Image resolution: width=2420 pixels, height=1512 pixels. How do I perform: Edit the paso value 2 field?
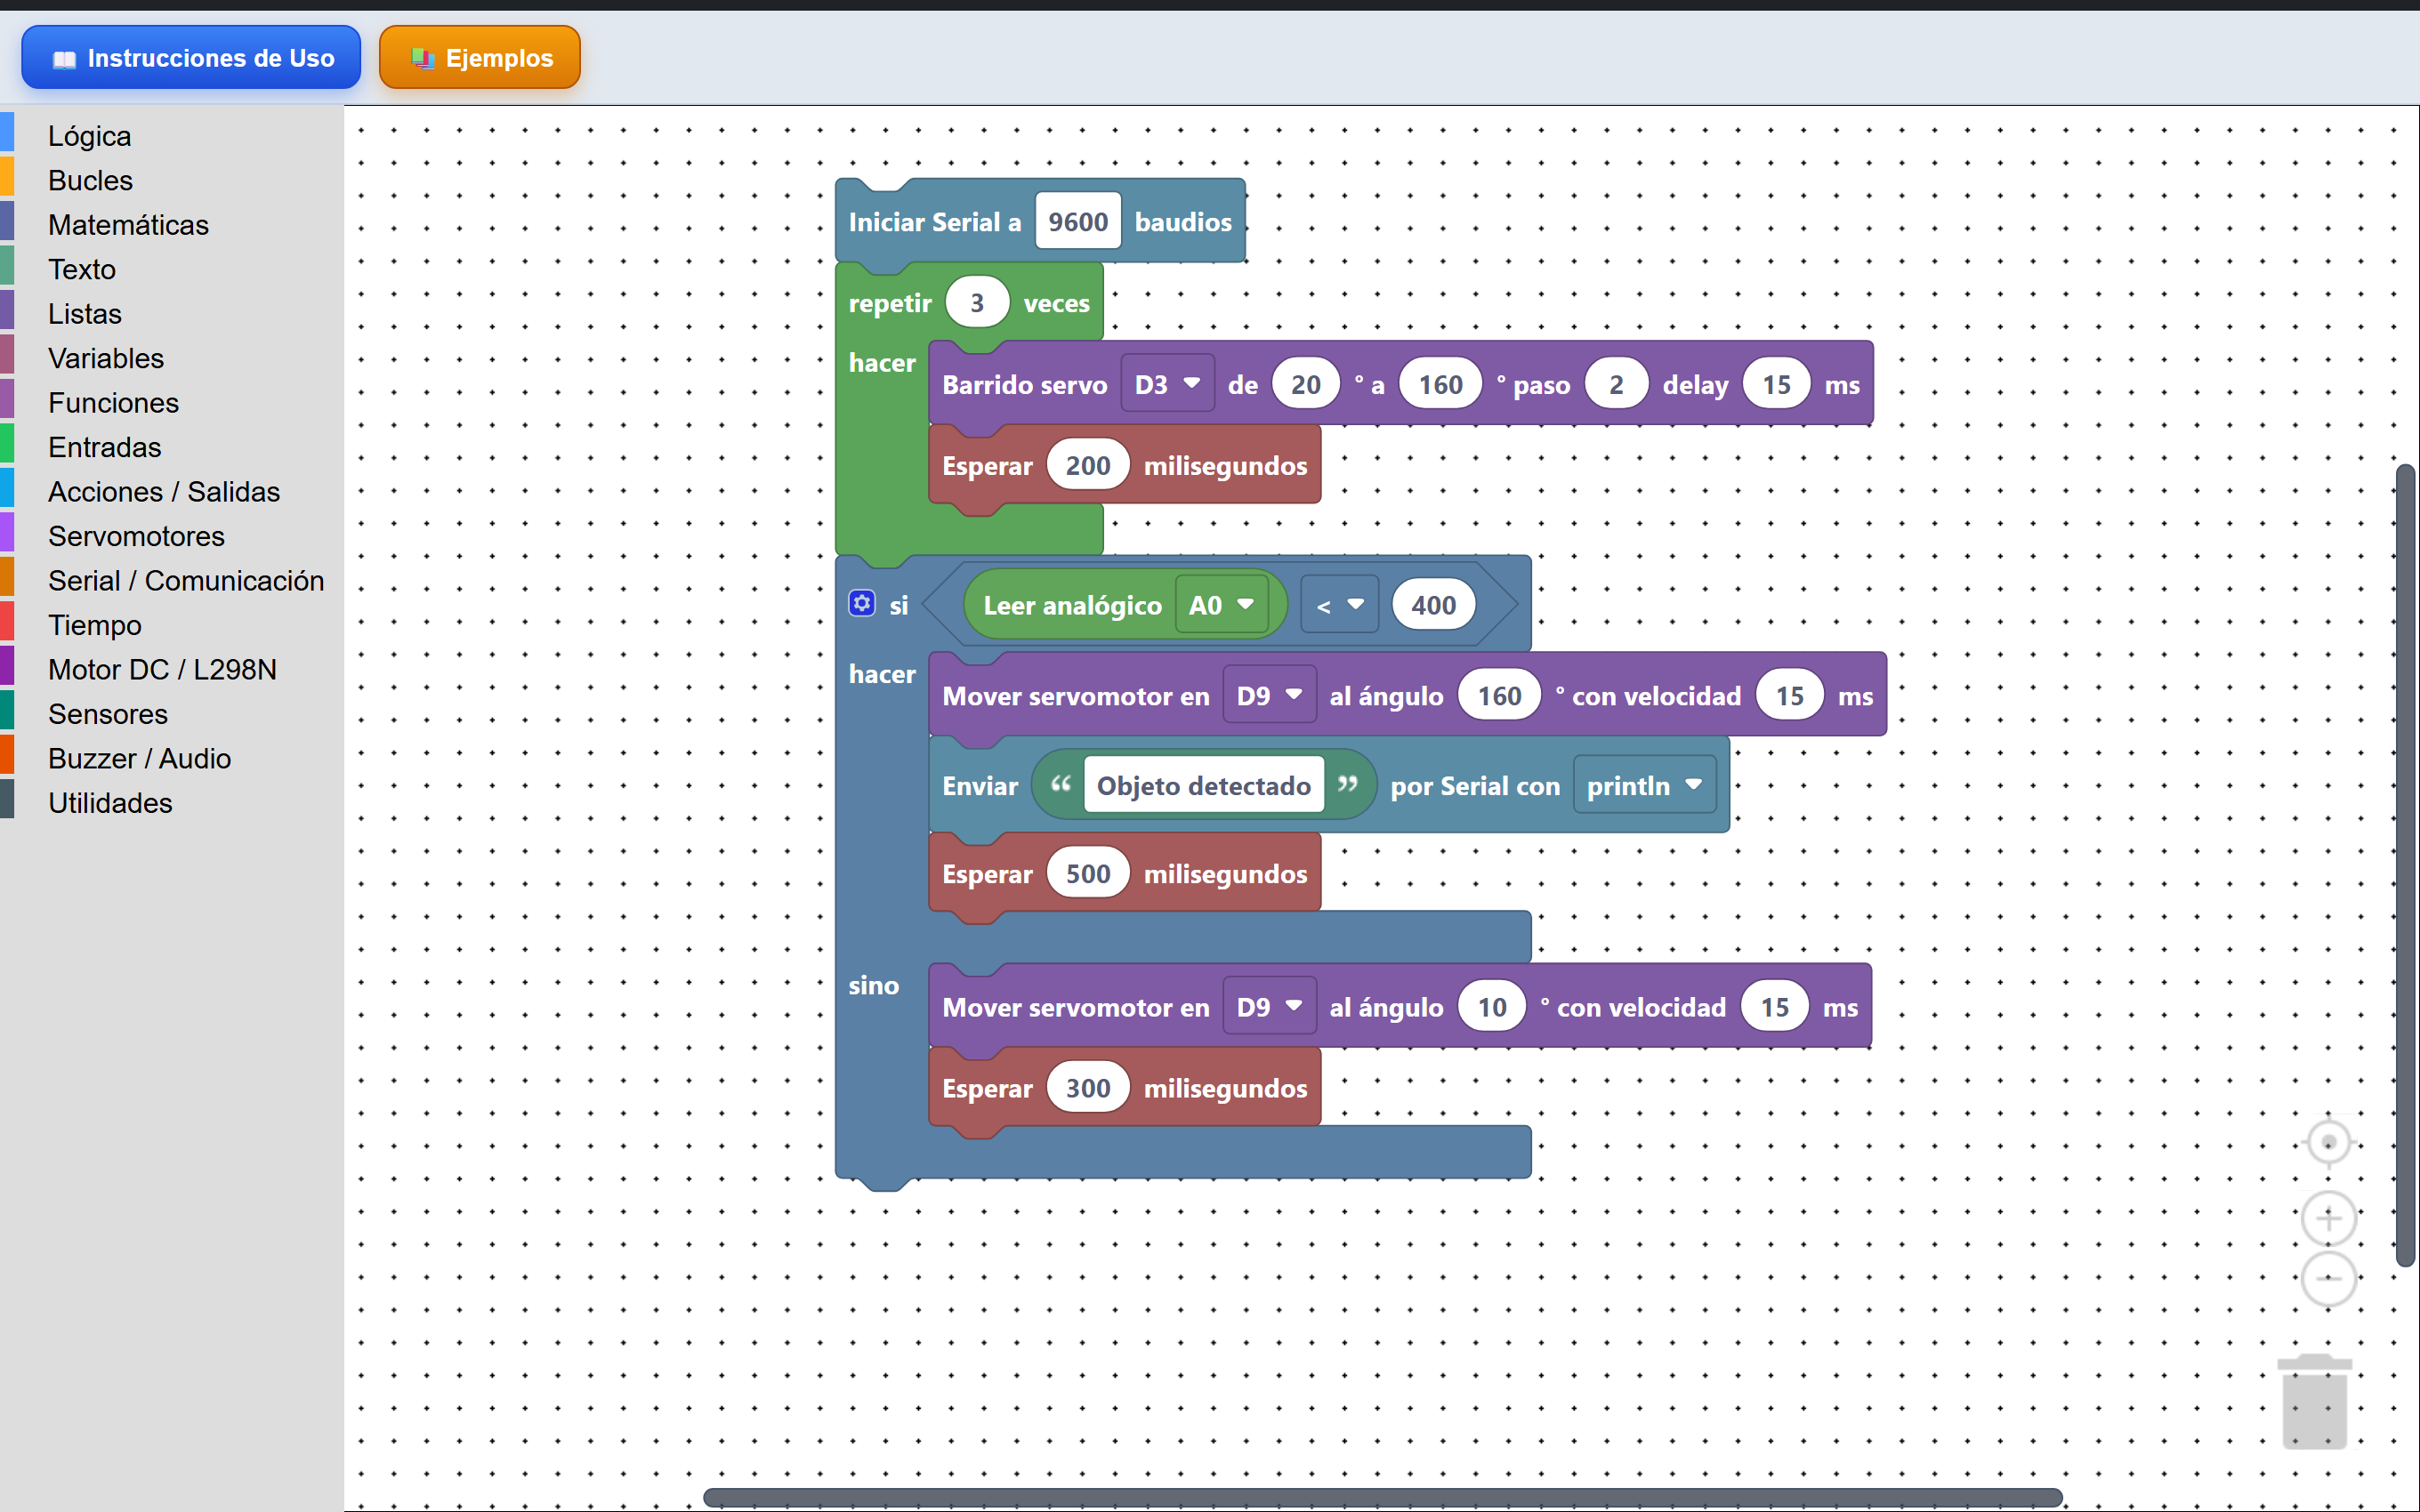click(1616, 384)
